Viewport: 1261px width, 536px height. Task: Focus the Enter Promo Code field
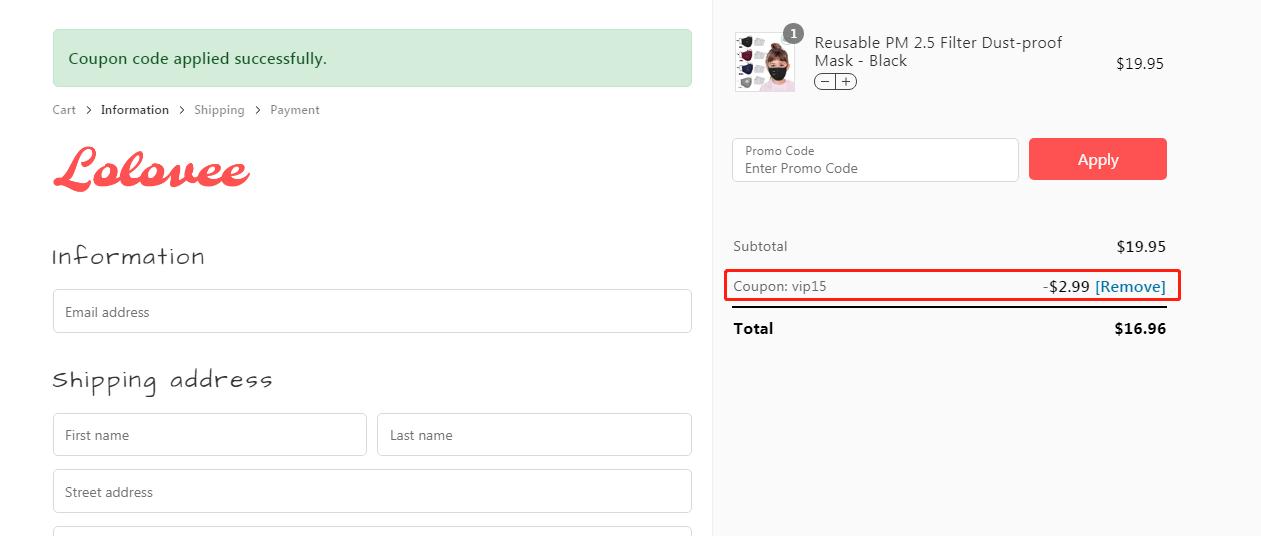[x=875, y=160]
